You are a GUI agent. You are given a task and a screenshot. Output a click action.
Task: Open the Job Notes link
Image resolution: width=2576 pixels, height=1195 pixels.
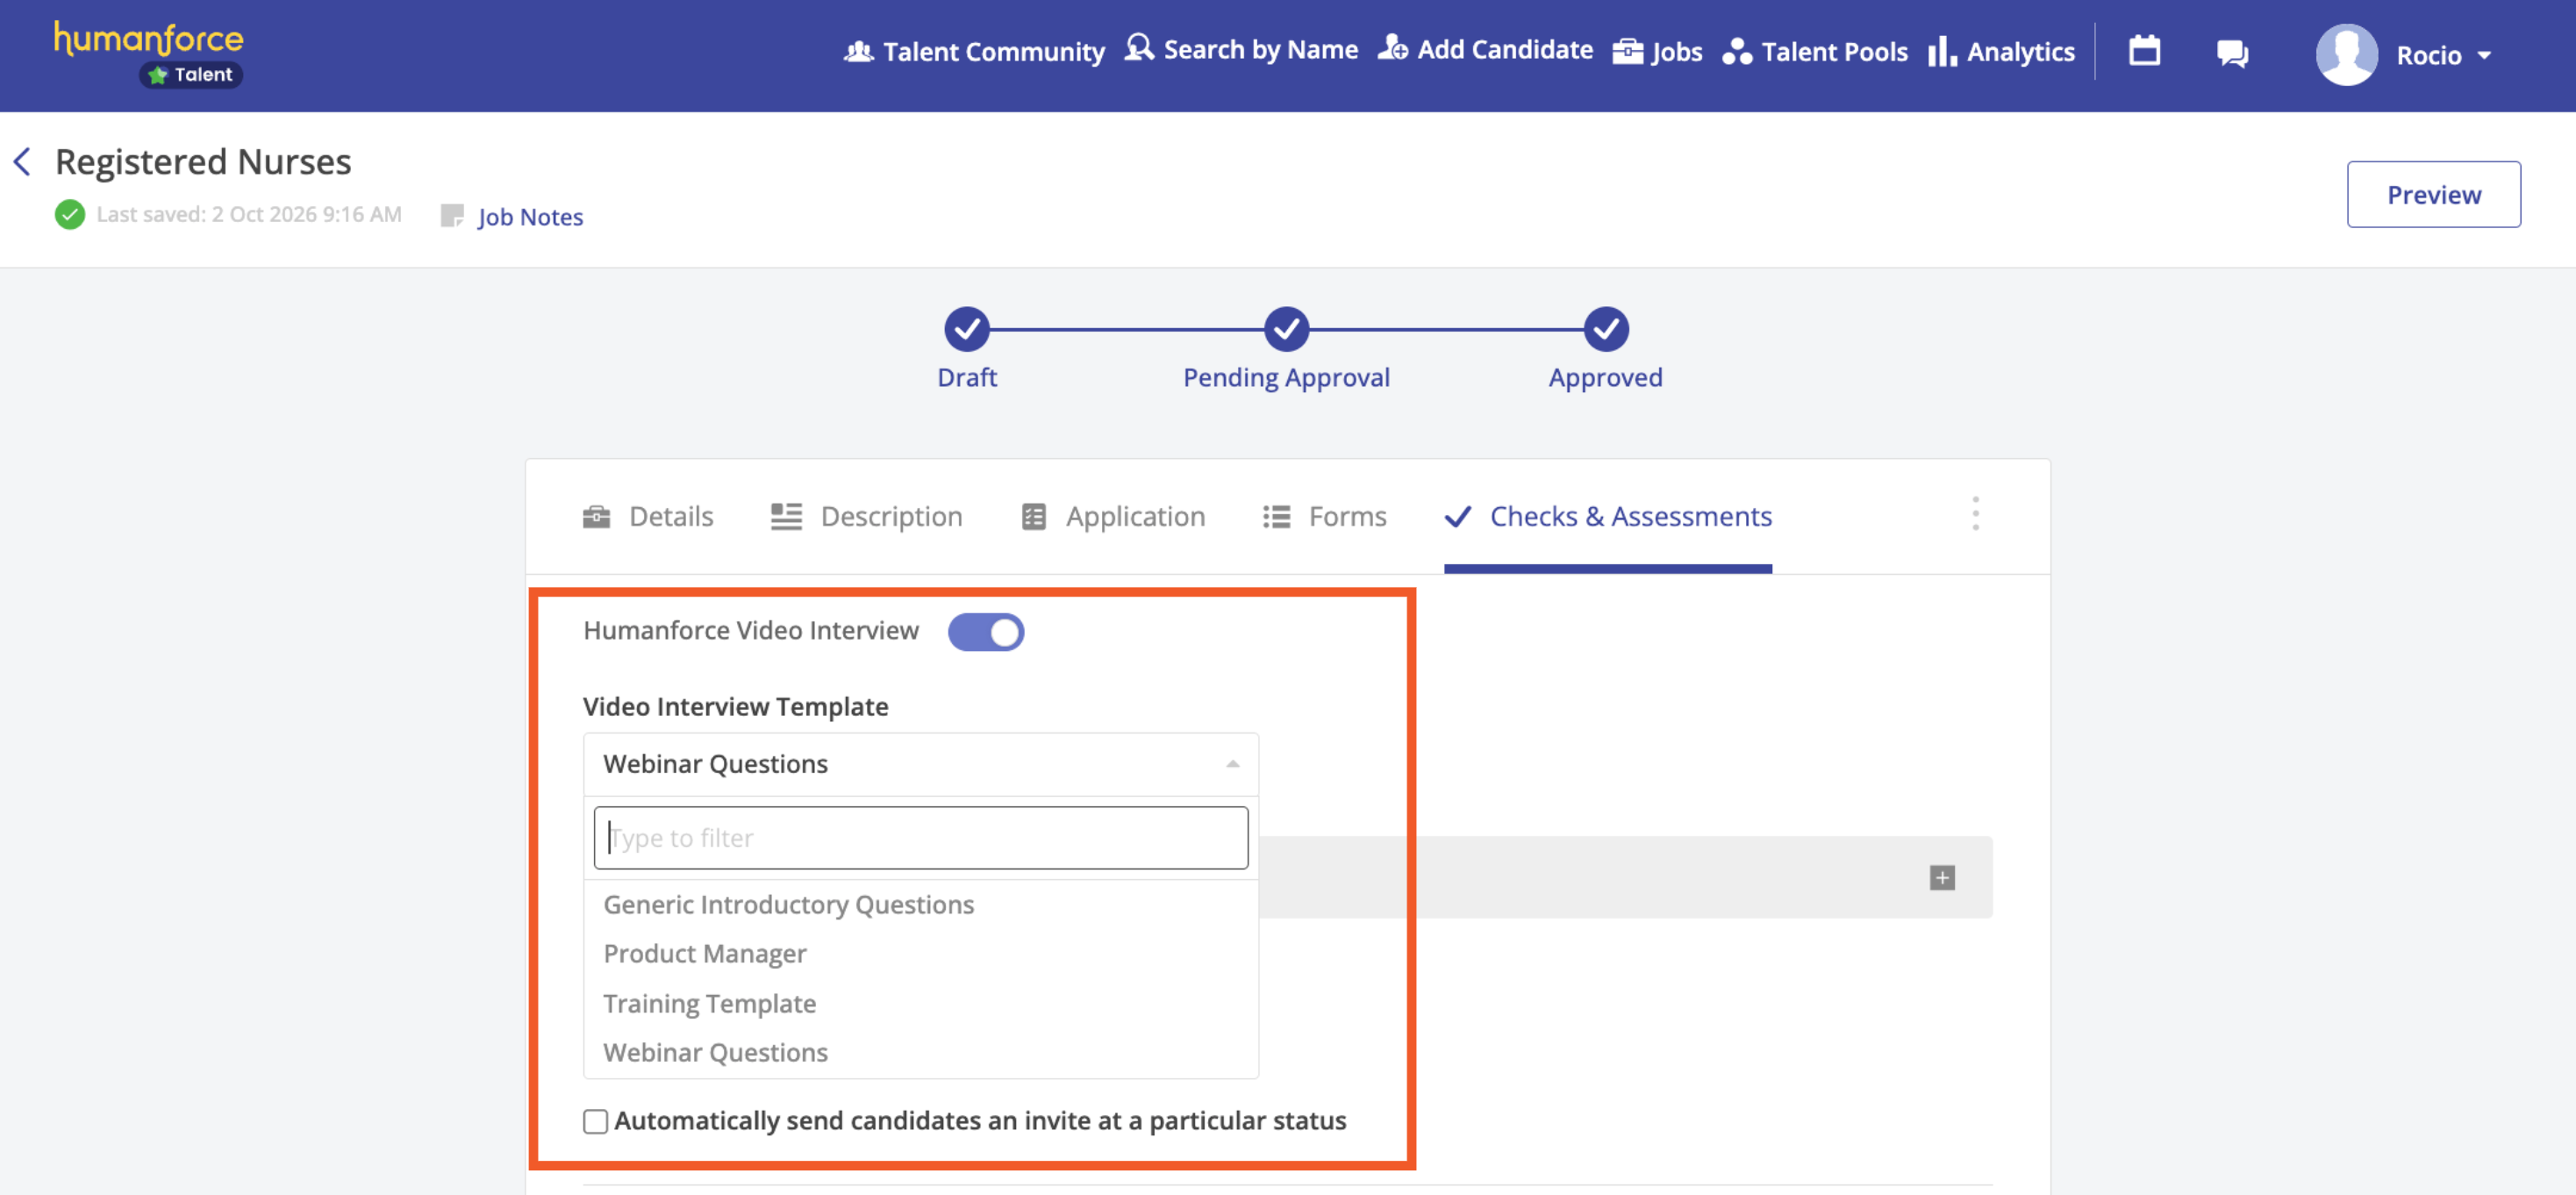(530, 217)
